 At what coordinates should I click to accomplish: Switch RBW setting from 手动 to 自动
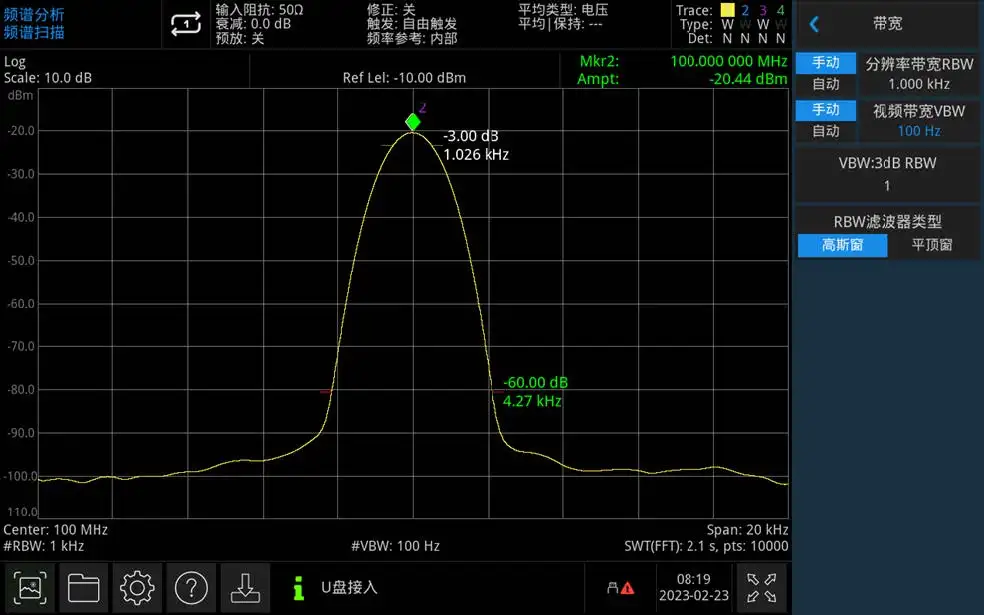point(826,84)
